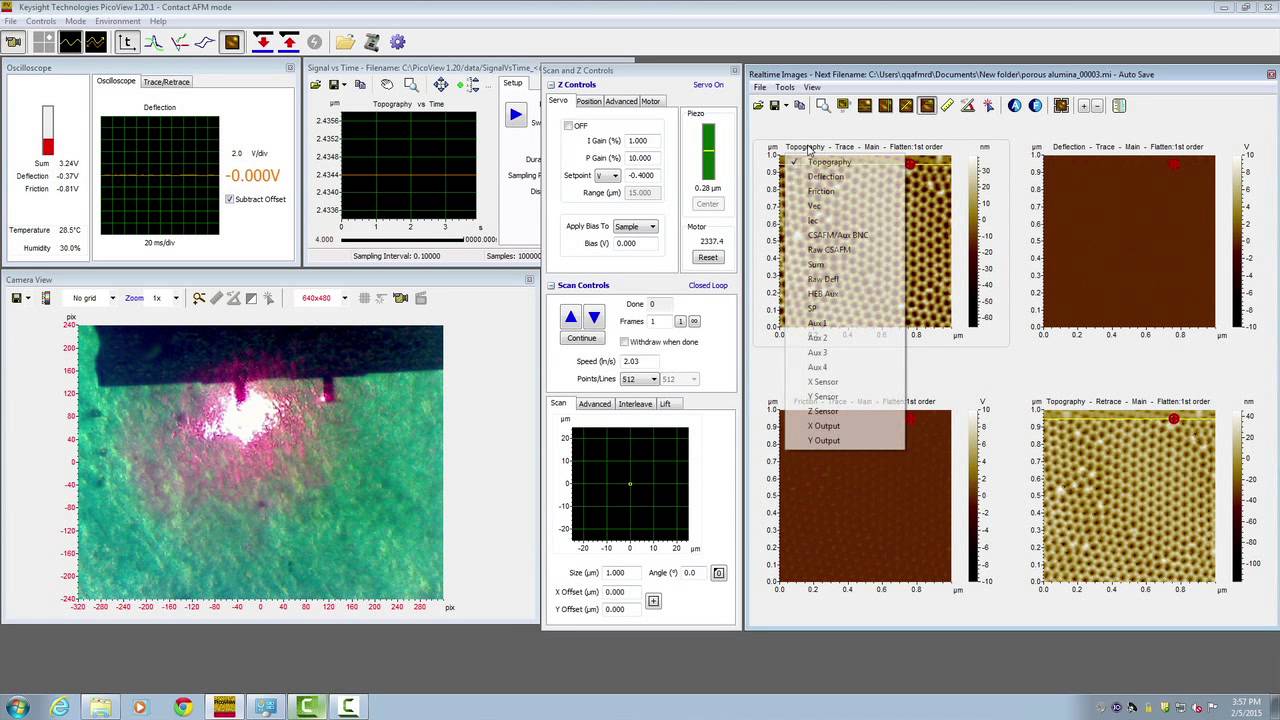1280x720 pixels.
Task: Collapse the Scan Controls section
Action: pyautogui.click(x=551, y=286)
